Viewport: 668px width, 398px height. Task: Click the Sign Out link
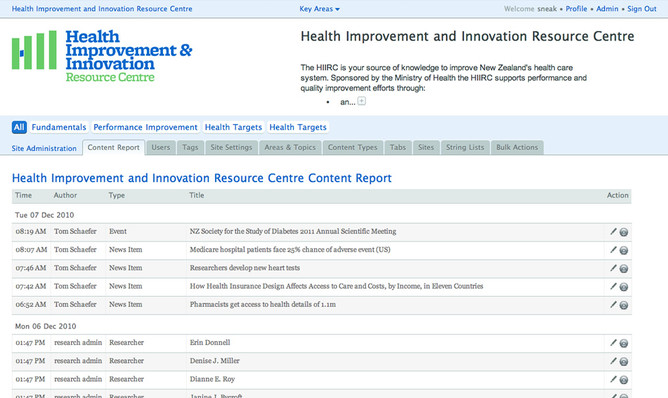642,9
